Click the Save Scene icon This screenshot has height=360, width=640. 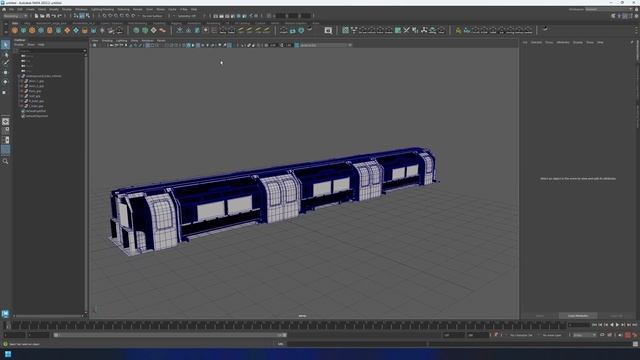pos(48,16)
